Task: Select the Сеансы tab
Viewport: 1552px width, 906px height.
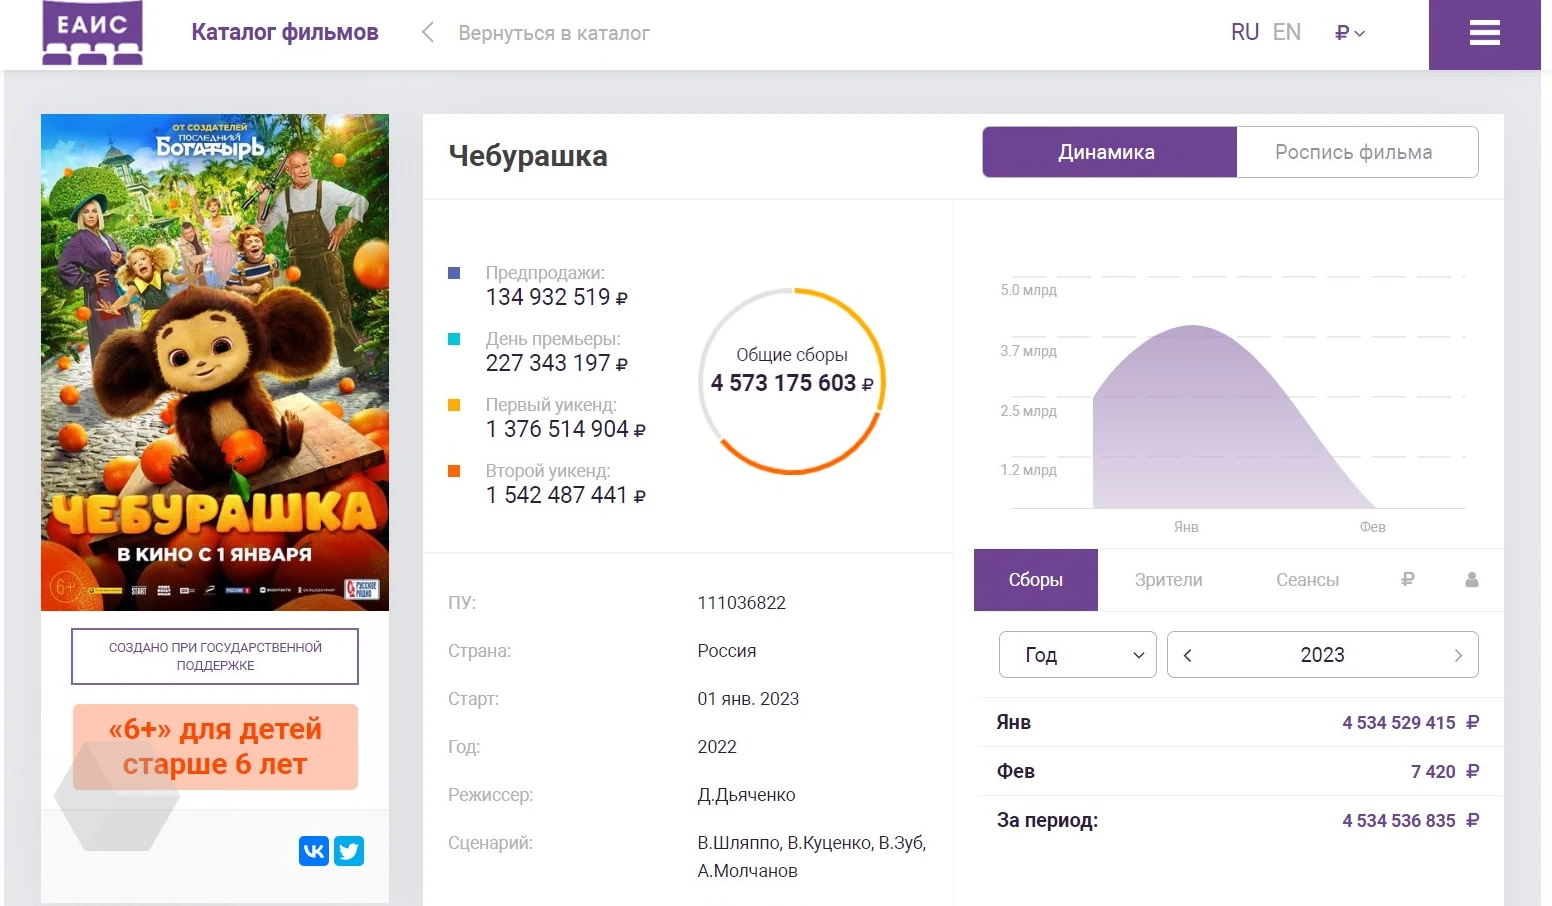Action: point(1307,580)
